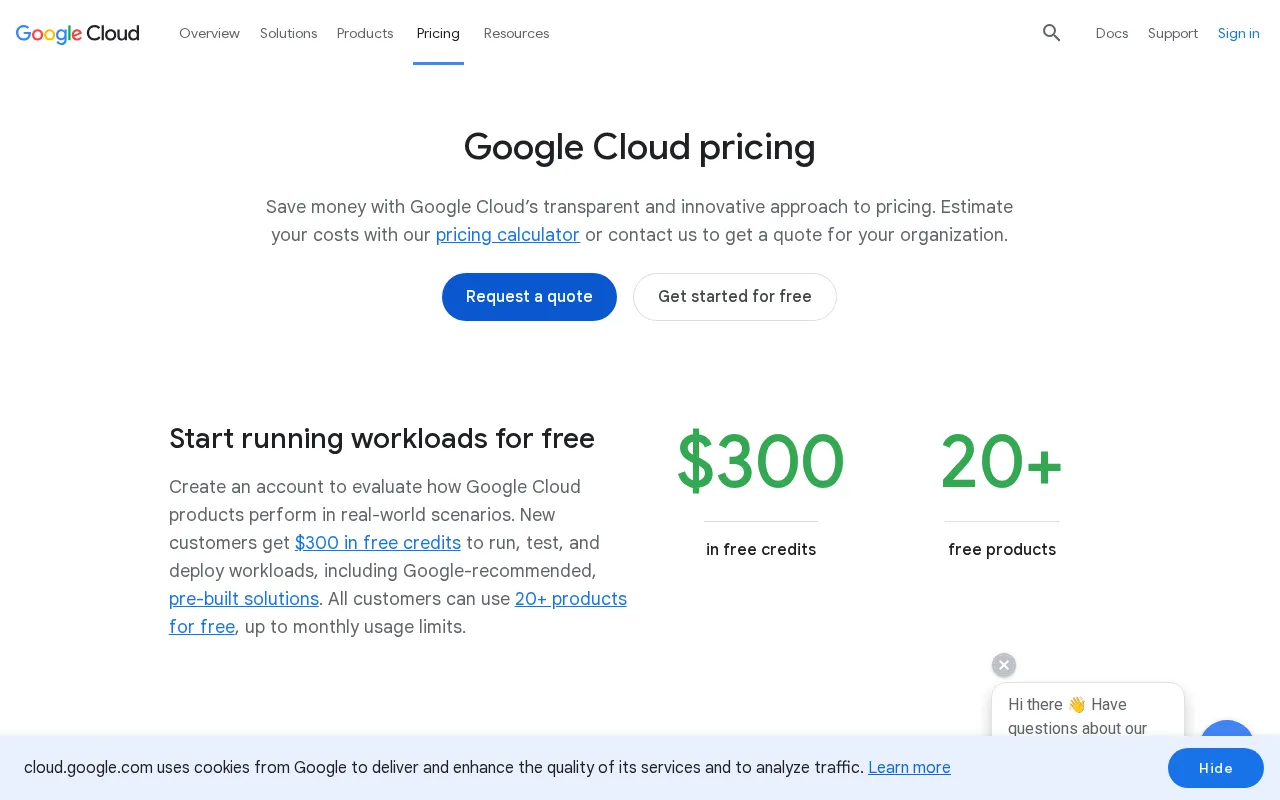1280x800 pixels.
Task: Open the Google Cloud logo home link
Action: (78, 33)
